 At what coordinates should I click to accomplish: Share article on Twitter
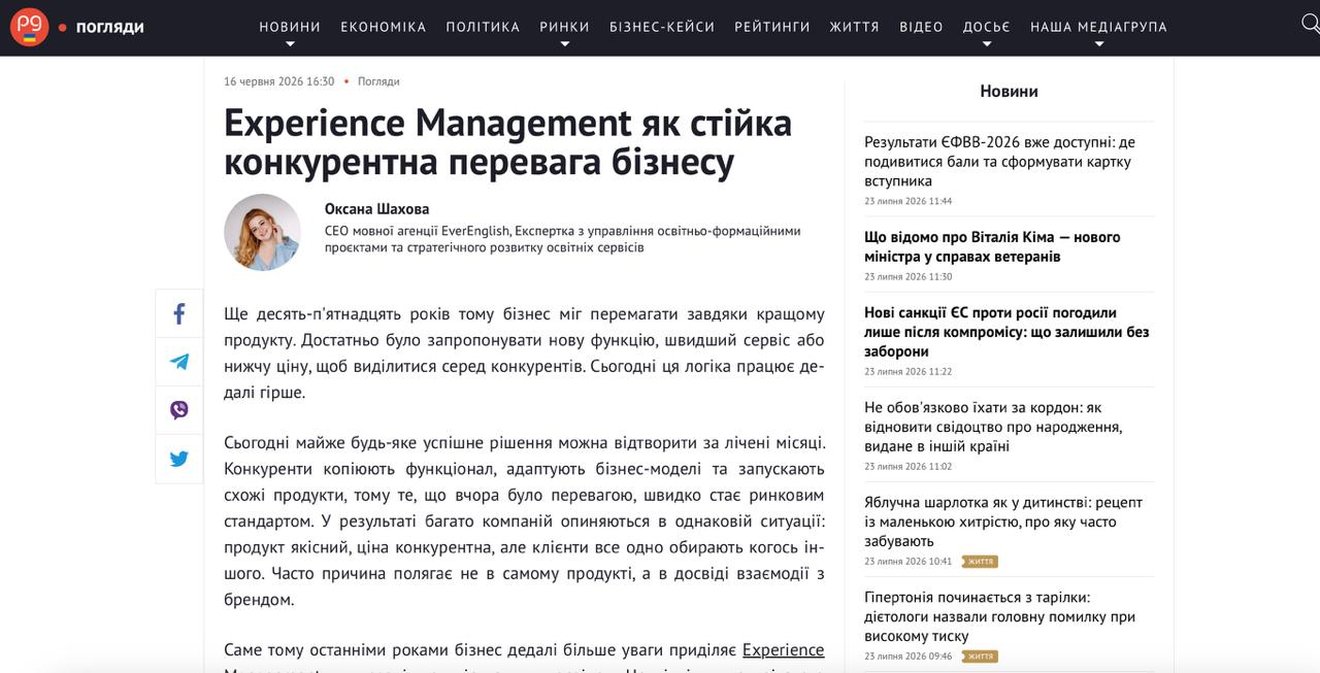179,459
